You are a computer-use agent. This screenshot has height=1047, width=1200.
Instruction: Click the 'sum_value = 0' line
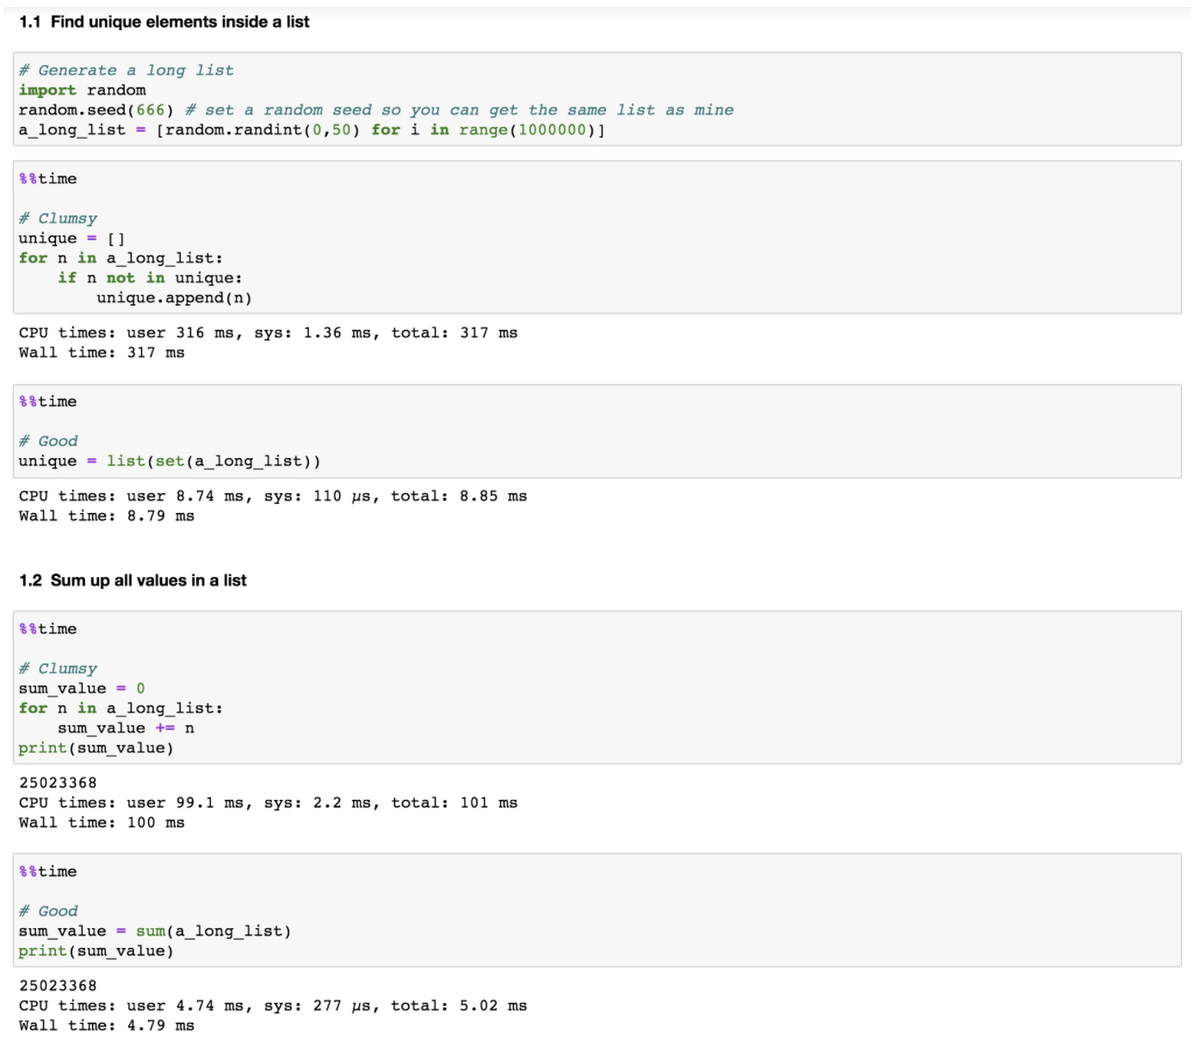coord(82,688)
